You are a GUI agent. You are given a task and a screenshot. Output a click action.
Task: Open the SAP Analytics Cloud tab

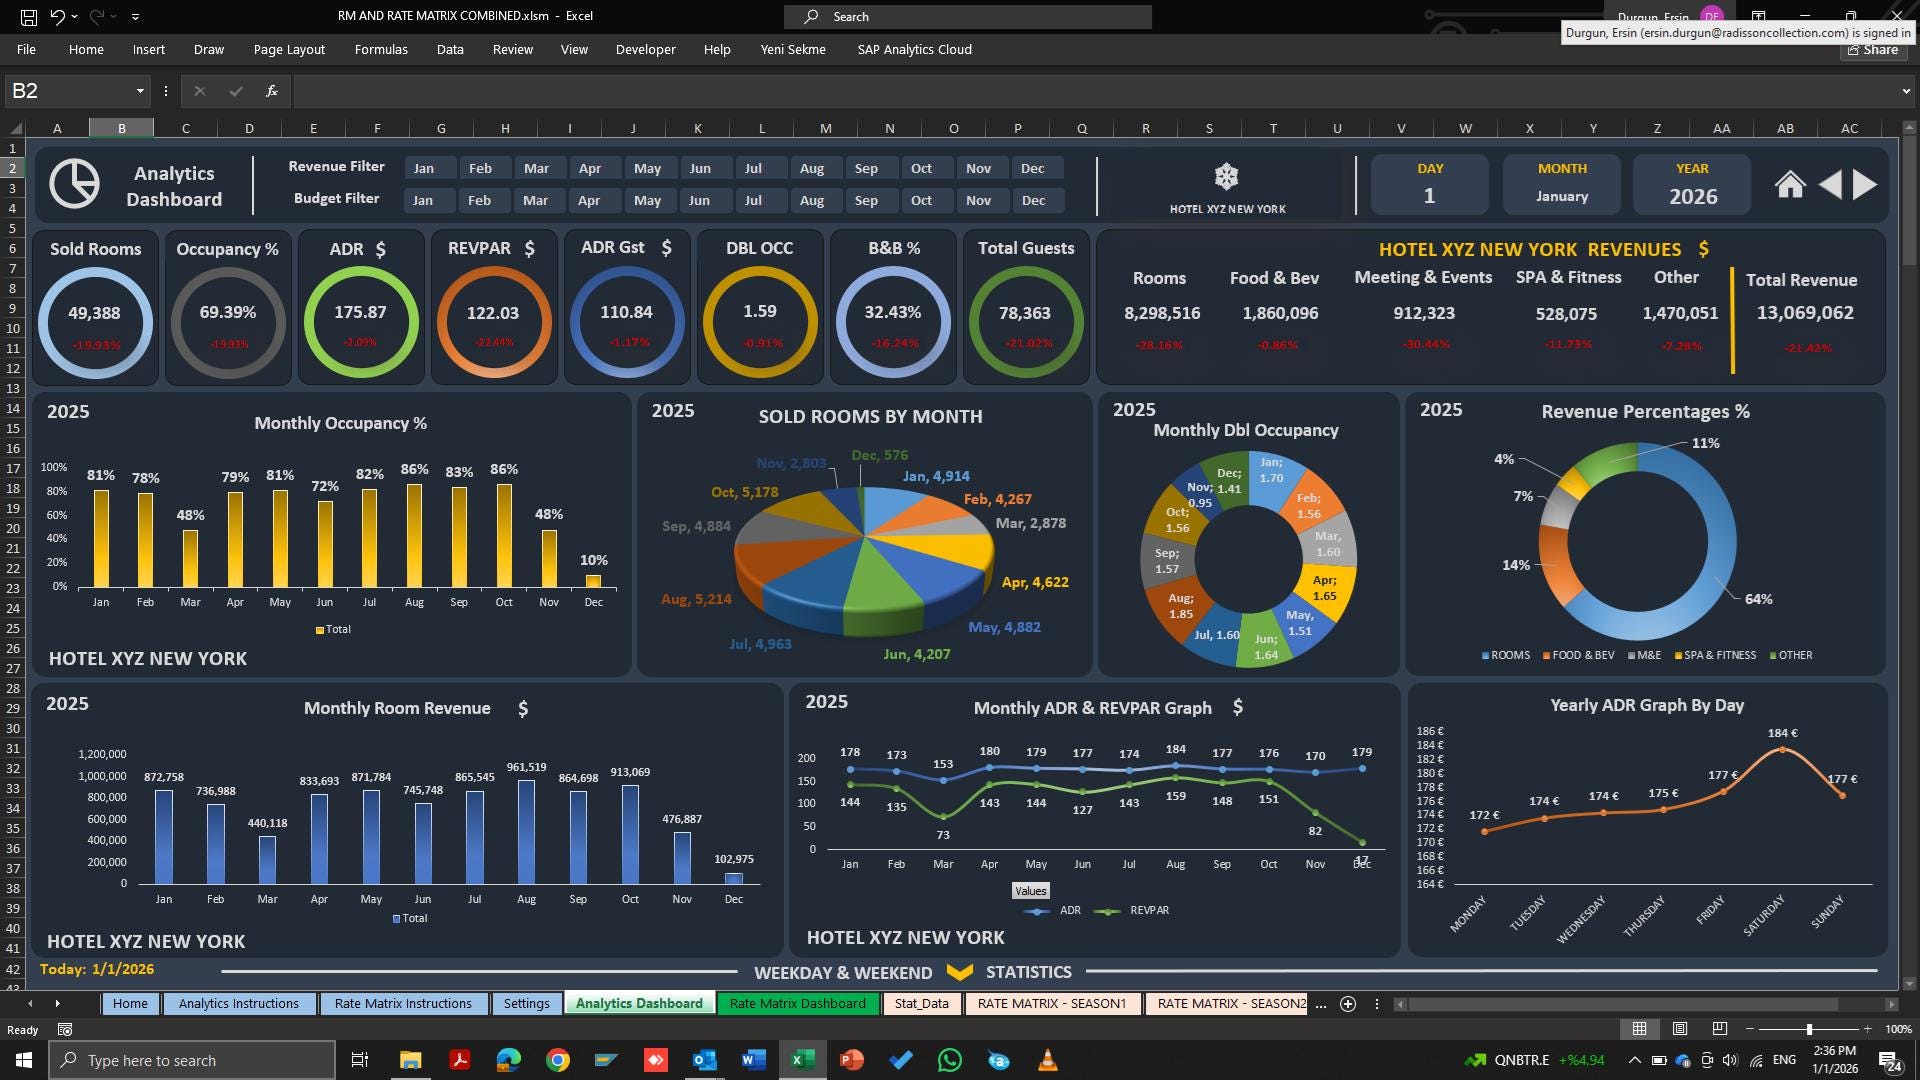914,49
